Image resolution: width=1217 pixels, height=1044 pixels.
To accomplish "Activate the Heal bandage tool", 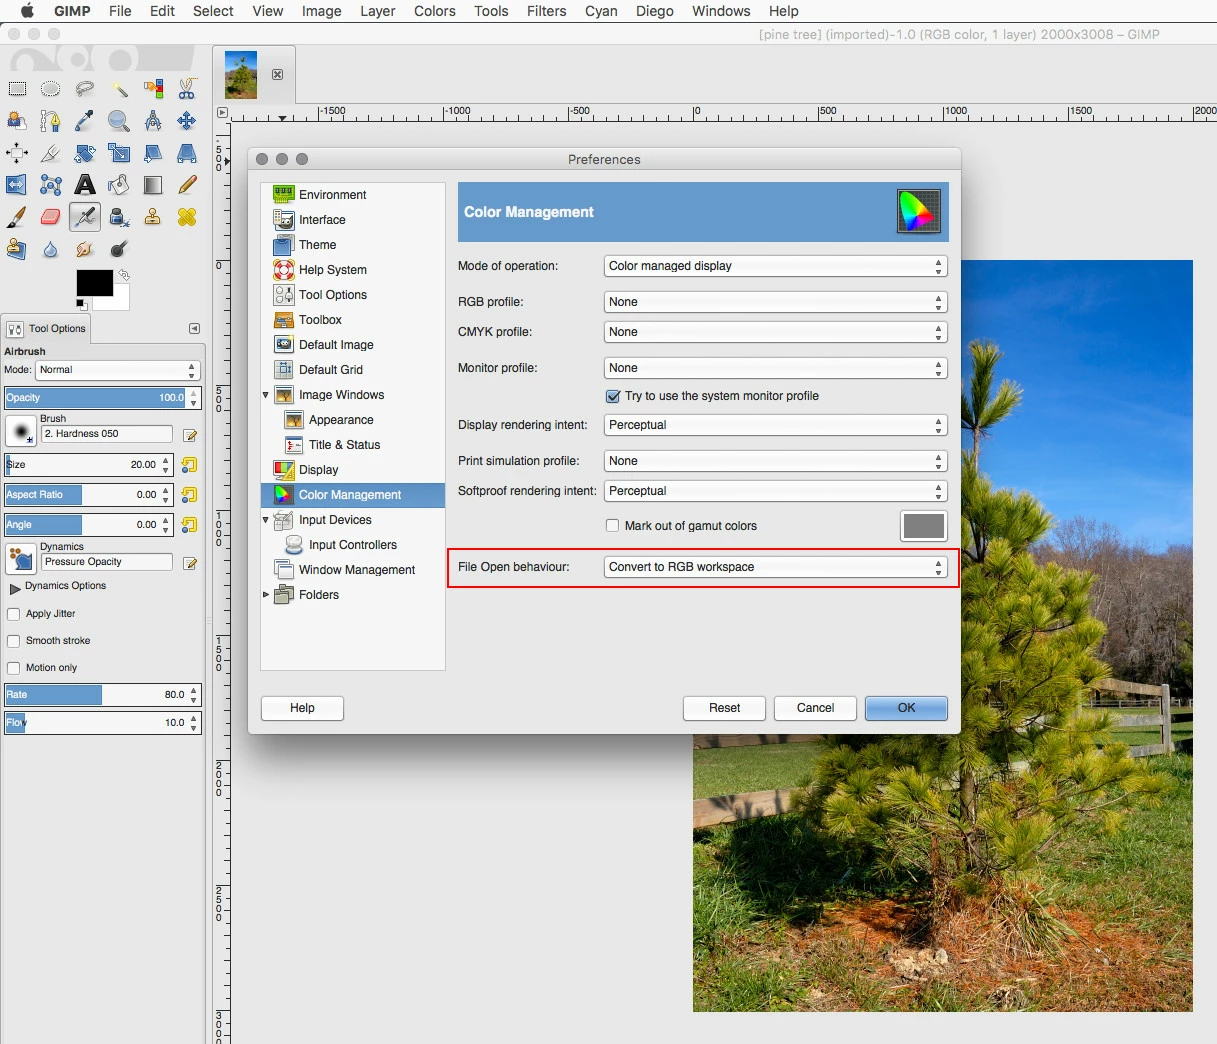I will (x=187, y=217).
